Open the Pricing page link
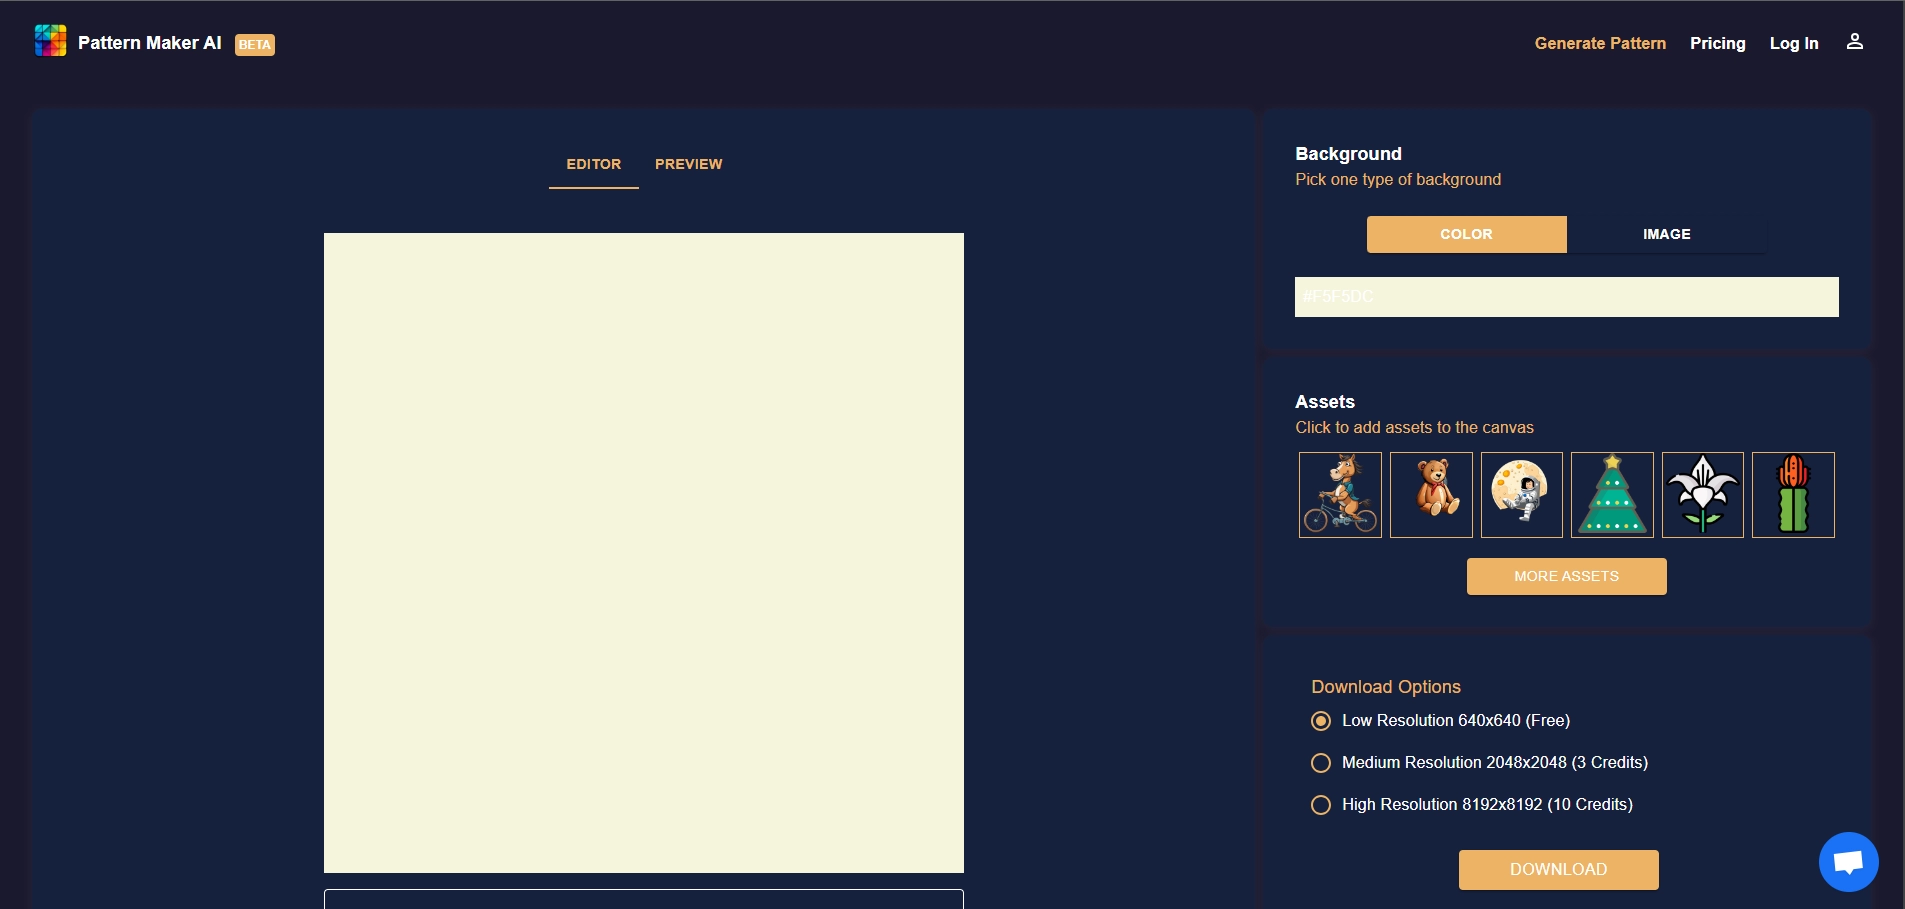 pyautogui.click(x=1717, y=43)
